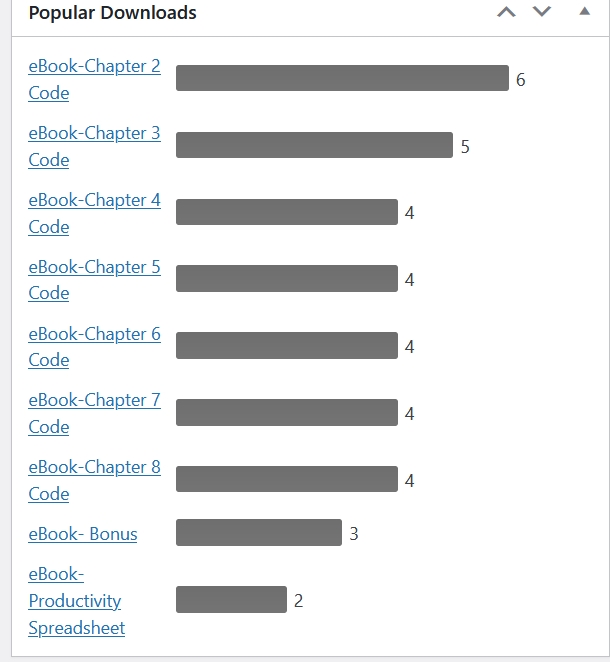Open eBook- Productivity Spreadsheet link
610x662 pixels.
tap(75, 601)
